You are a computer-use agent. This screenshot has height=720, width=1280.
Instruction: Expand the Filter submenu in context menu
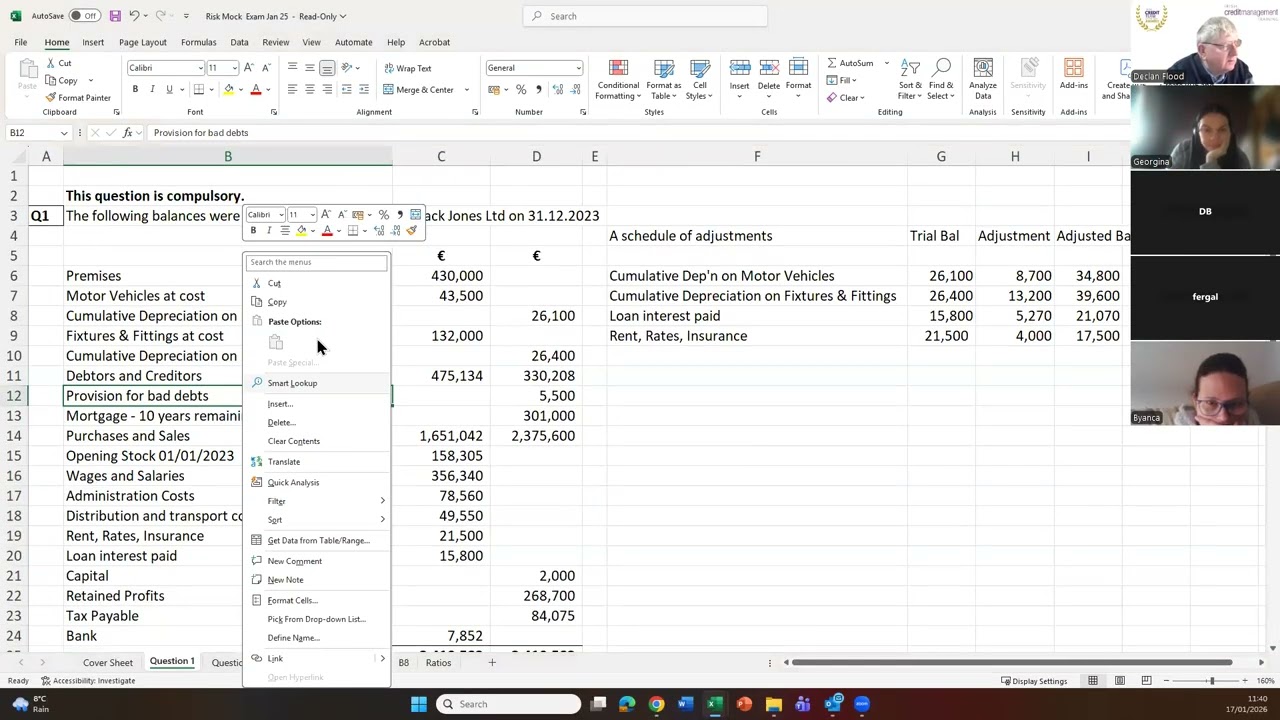(x=382, y=501)
